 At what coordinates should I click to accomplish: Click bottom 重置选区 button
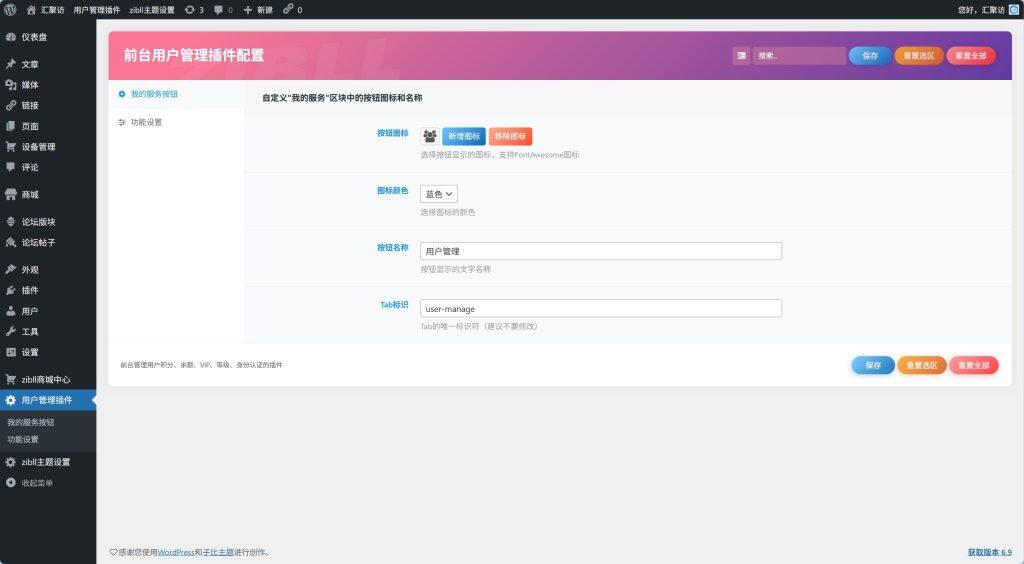[922, 365]
